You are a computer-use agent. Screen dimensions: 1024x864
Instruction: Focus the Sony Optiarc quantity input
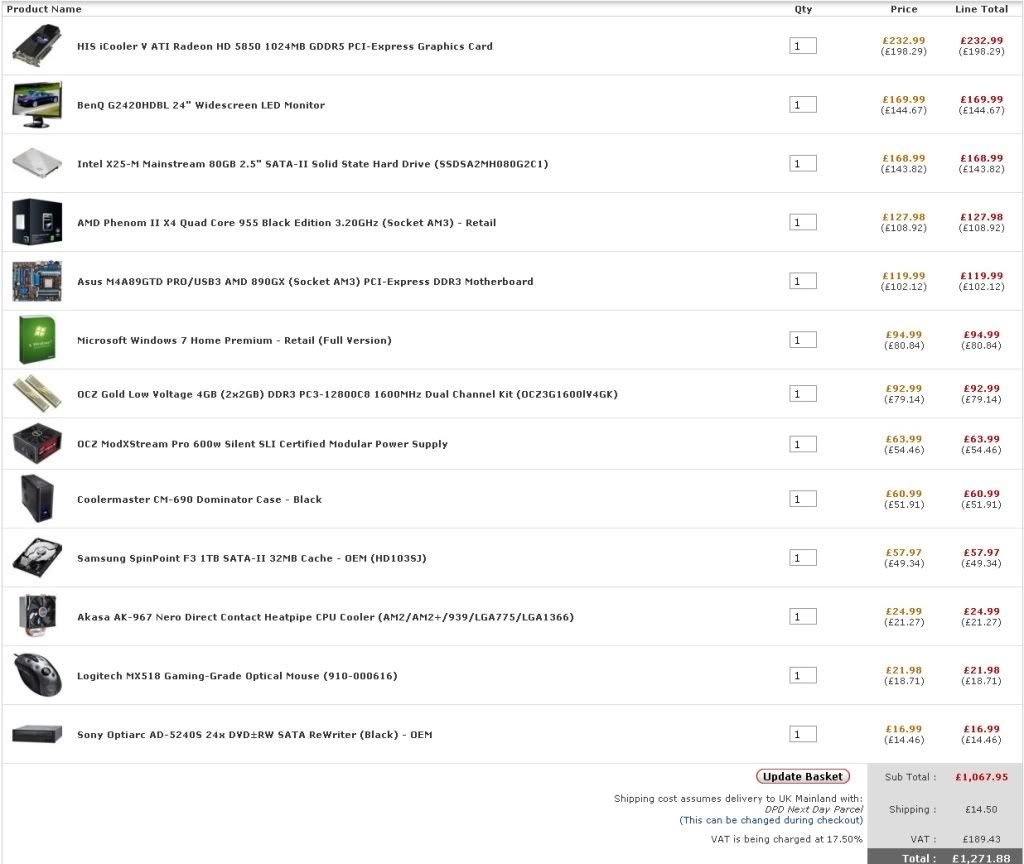click(803, 734)
